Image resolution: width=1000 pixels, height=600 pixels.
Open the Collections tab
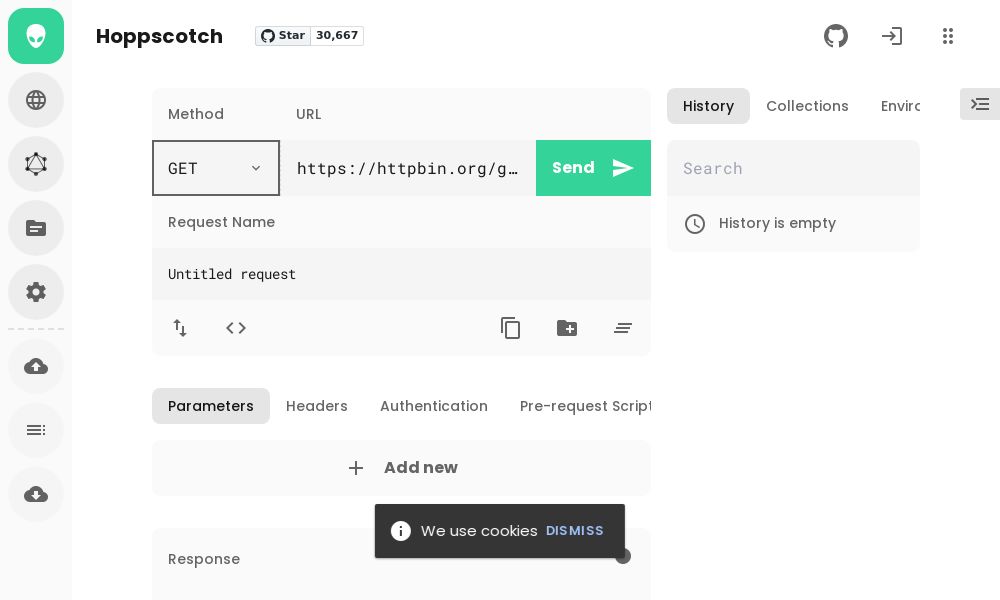[x=807, y=106]
